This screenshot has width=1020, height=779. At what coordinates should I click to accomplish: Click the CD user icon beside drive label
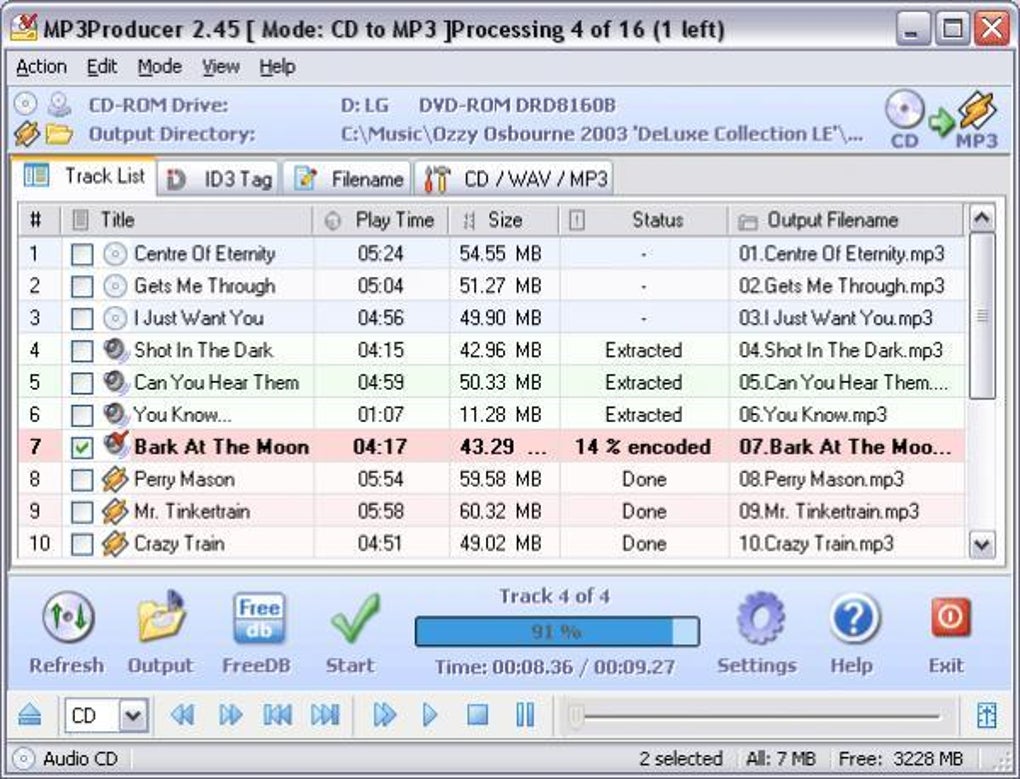click(59, 104)
